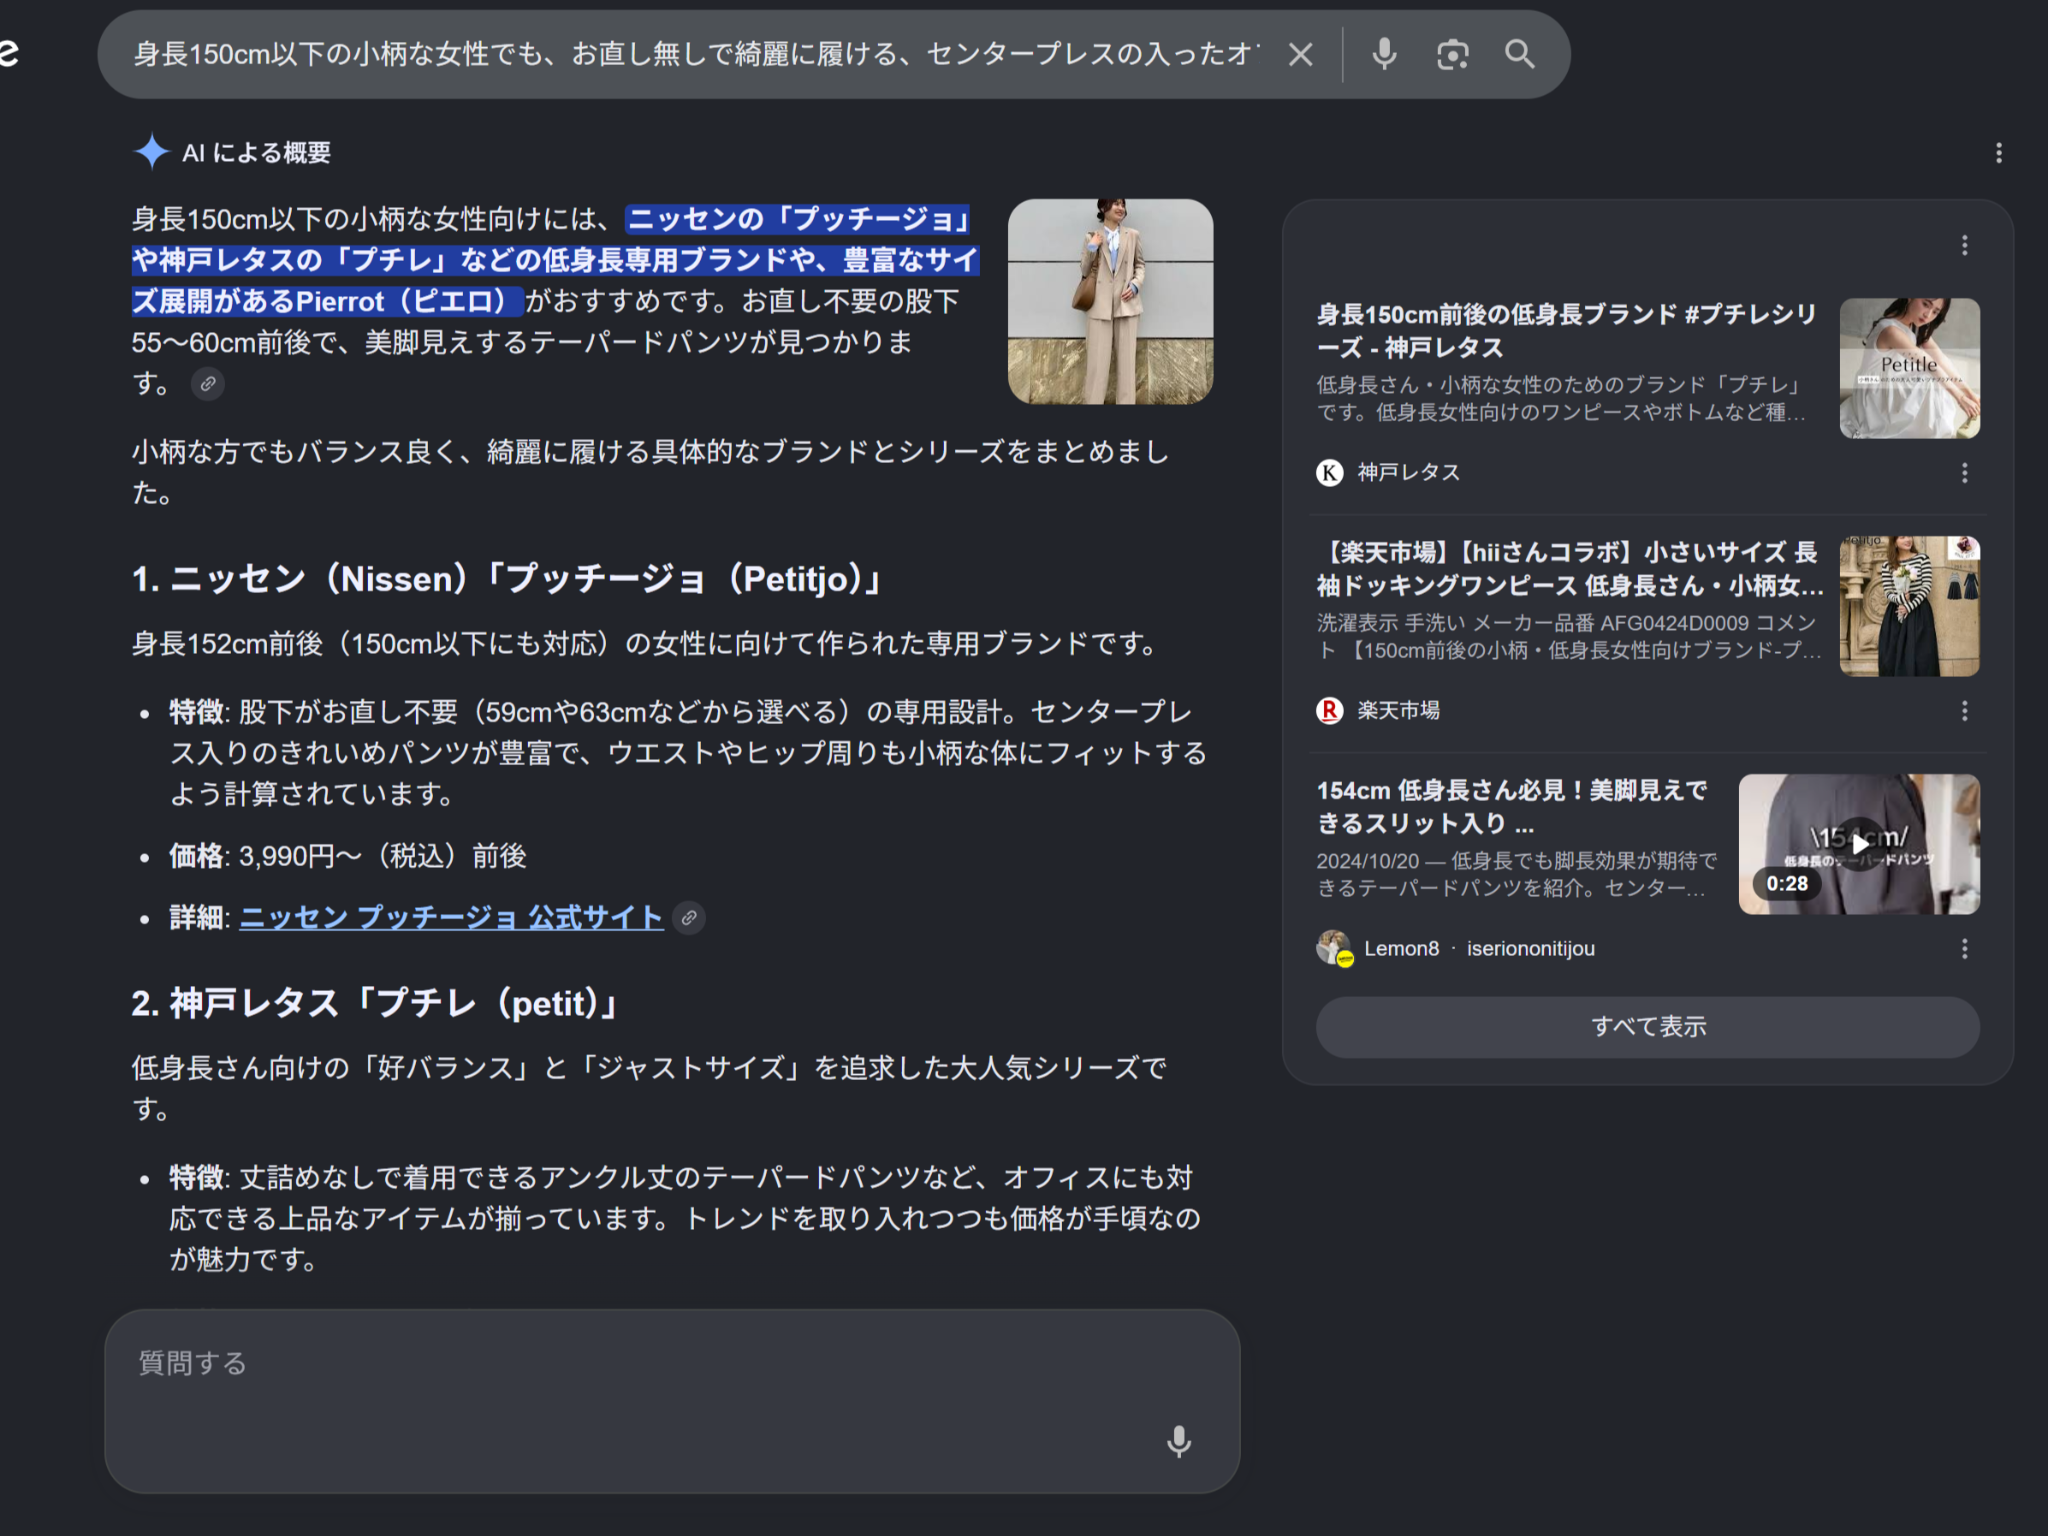2048x1536 pixels.
Task: Clear the search query with X icon
Action: (1300, 54)
